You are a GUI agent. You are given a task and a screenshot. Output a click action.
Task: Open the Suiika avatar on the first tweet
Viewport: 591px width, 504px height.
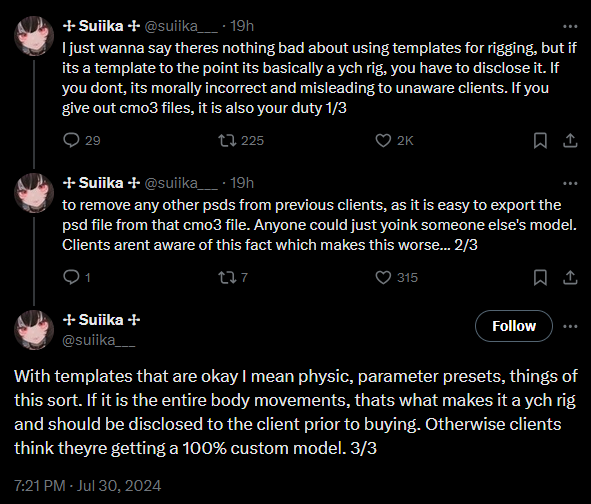(x=34, y=36)
